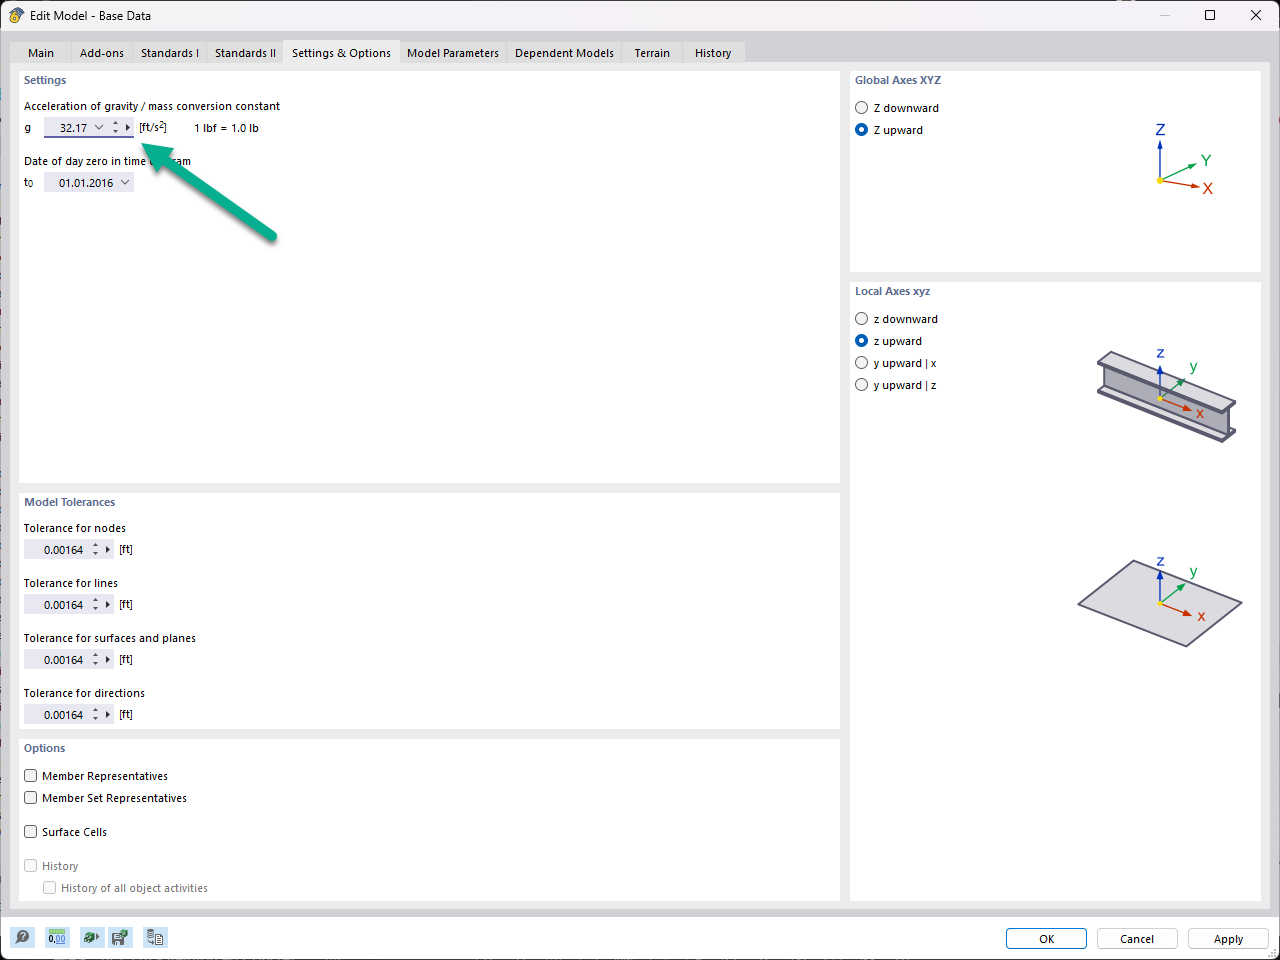Close the Edit Model dialog
Screen dimensions: 1280x960
coord(1256,15)
